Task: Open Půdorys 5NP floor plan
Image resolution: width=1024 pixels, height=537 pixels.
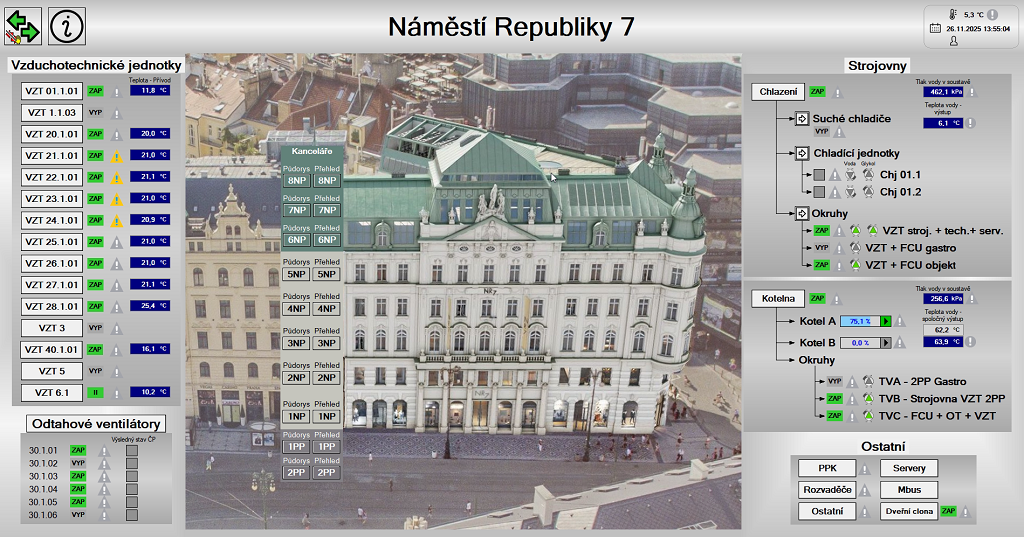Action: (x=296, y=274)
